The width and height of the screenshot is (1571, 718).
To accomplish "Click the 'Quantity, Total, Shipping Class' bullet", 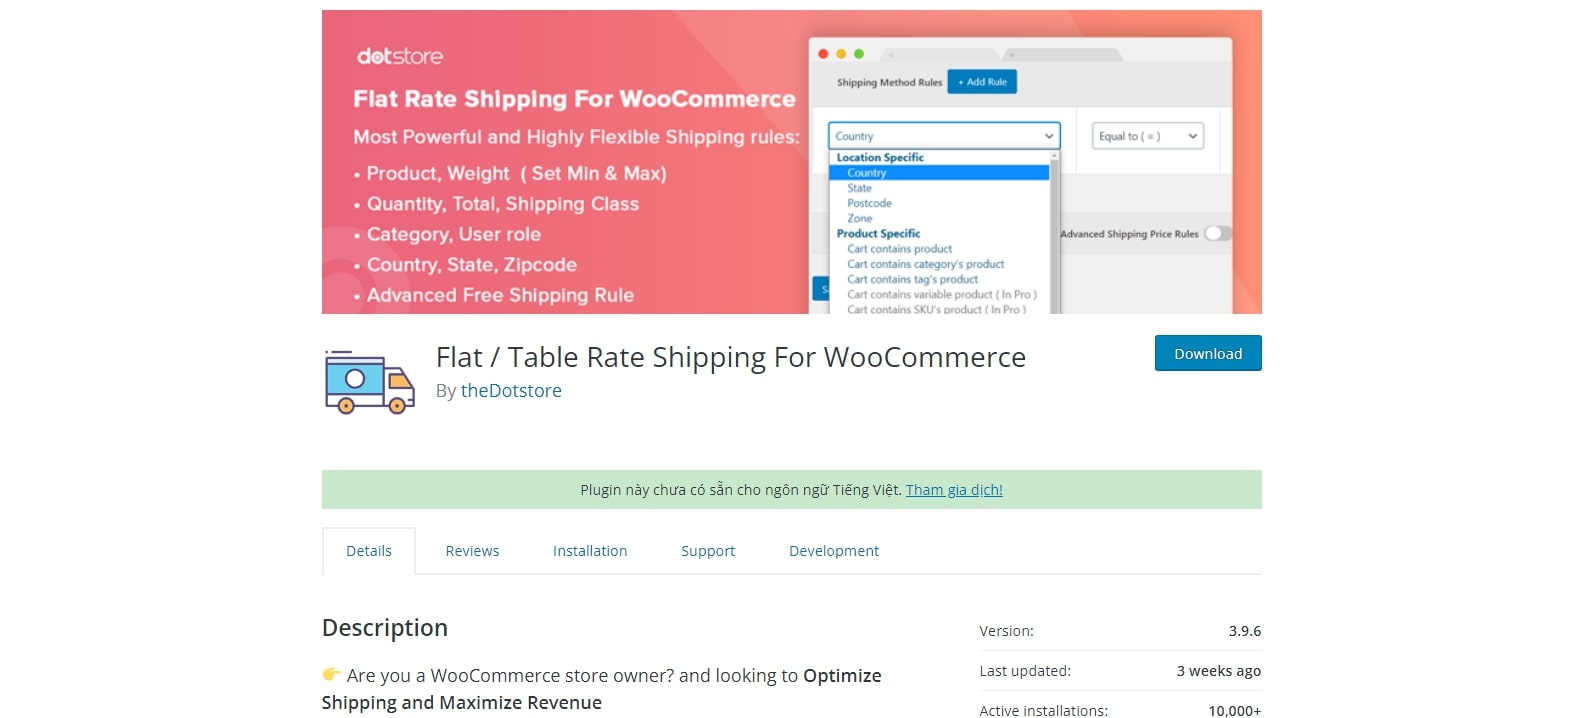I will click(x=503, y=204).
